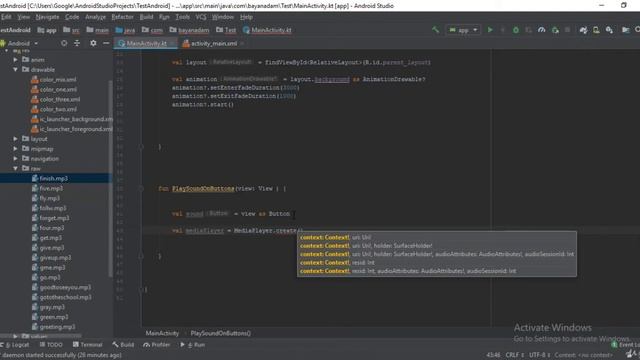The width and height of the screenshot is (640, 360).
Task: Open the Profile app gauge icon
Action: [542, 30]
